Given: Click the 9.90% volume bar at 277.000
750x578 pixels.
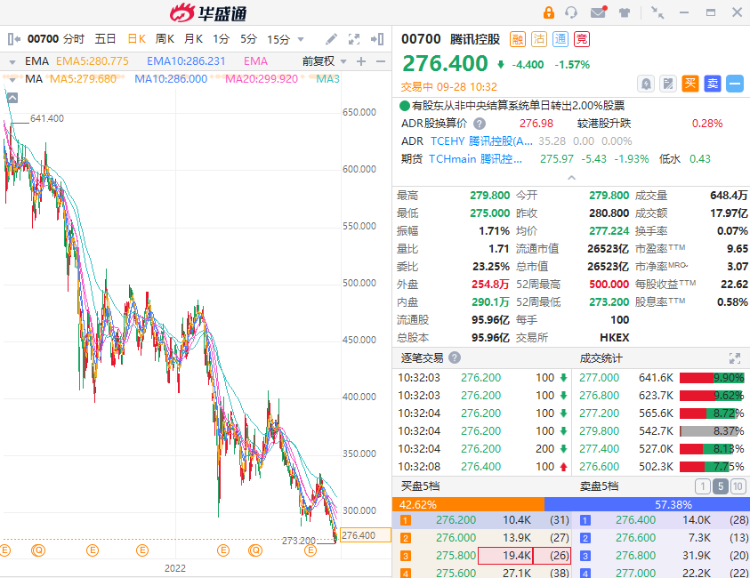Looking at the screenshot, I should 712,378.
